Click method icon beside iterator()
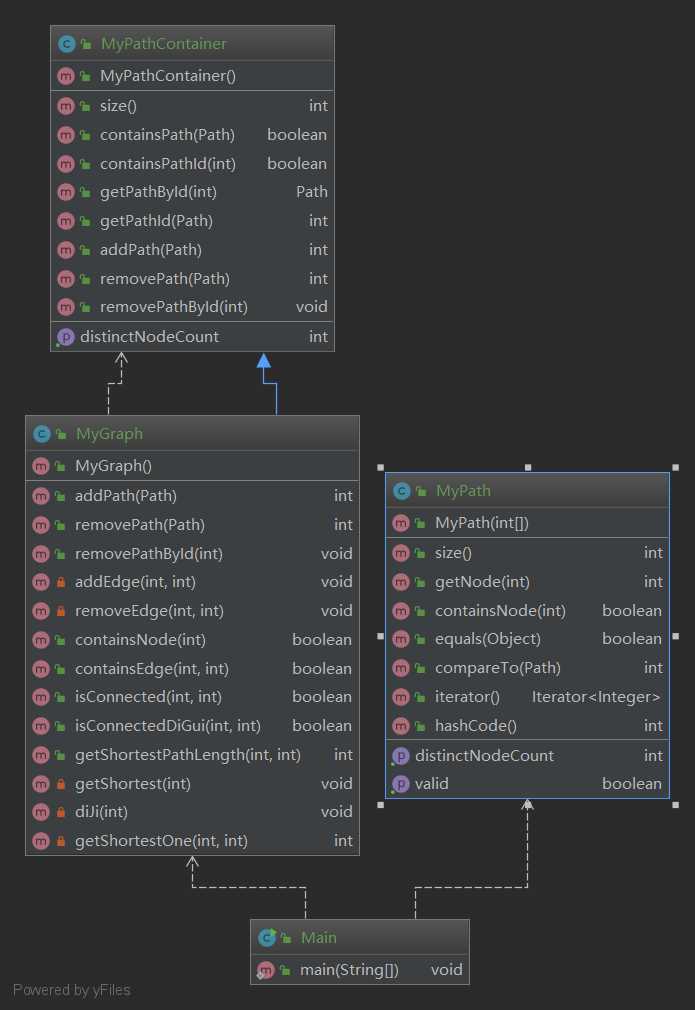Screen dimensions: 695x1010 click(401, 697)
